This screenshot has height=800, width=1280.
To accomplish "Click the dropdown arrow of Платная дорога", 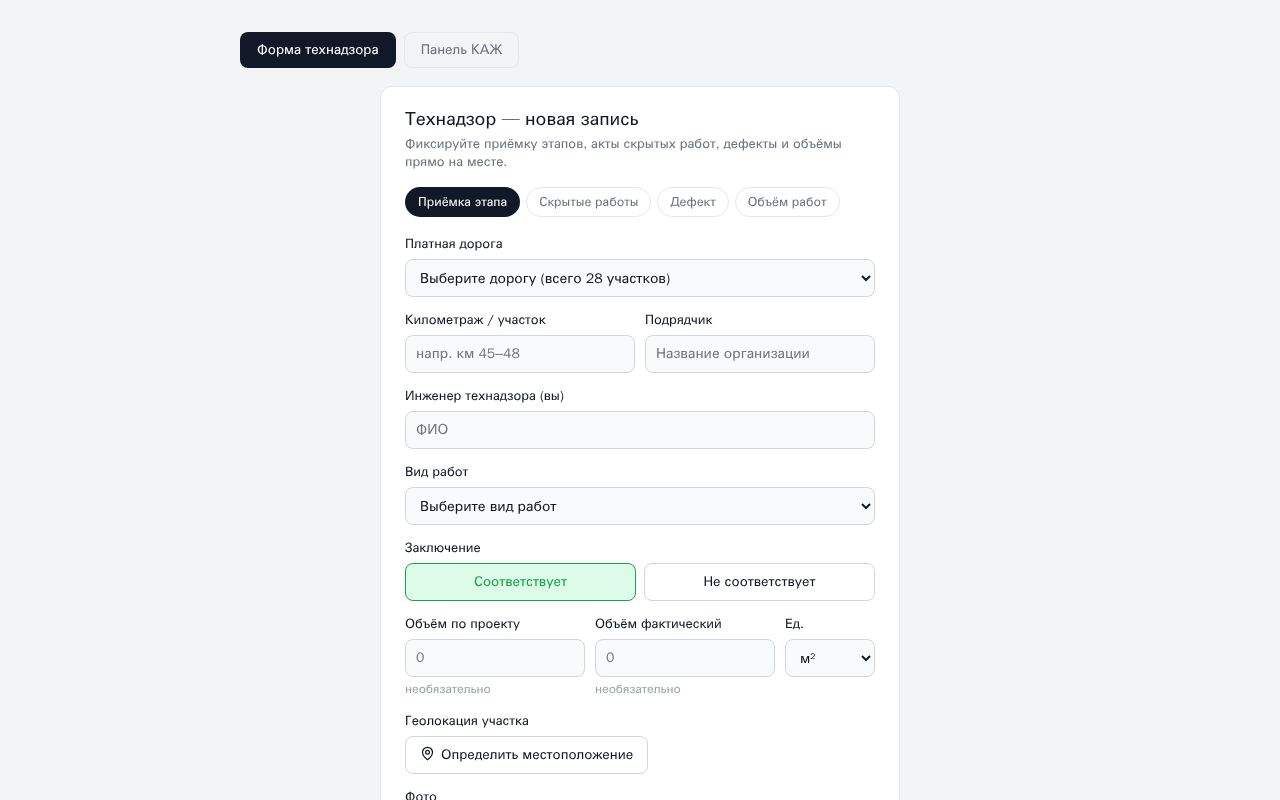I will pos(865,278).
